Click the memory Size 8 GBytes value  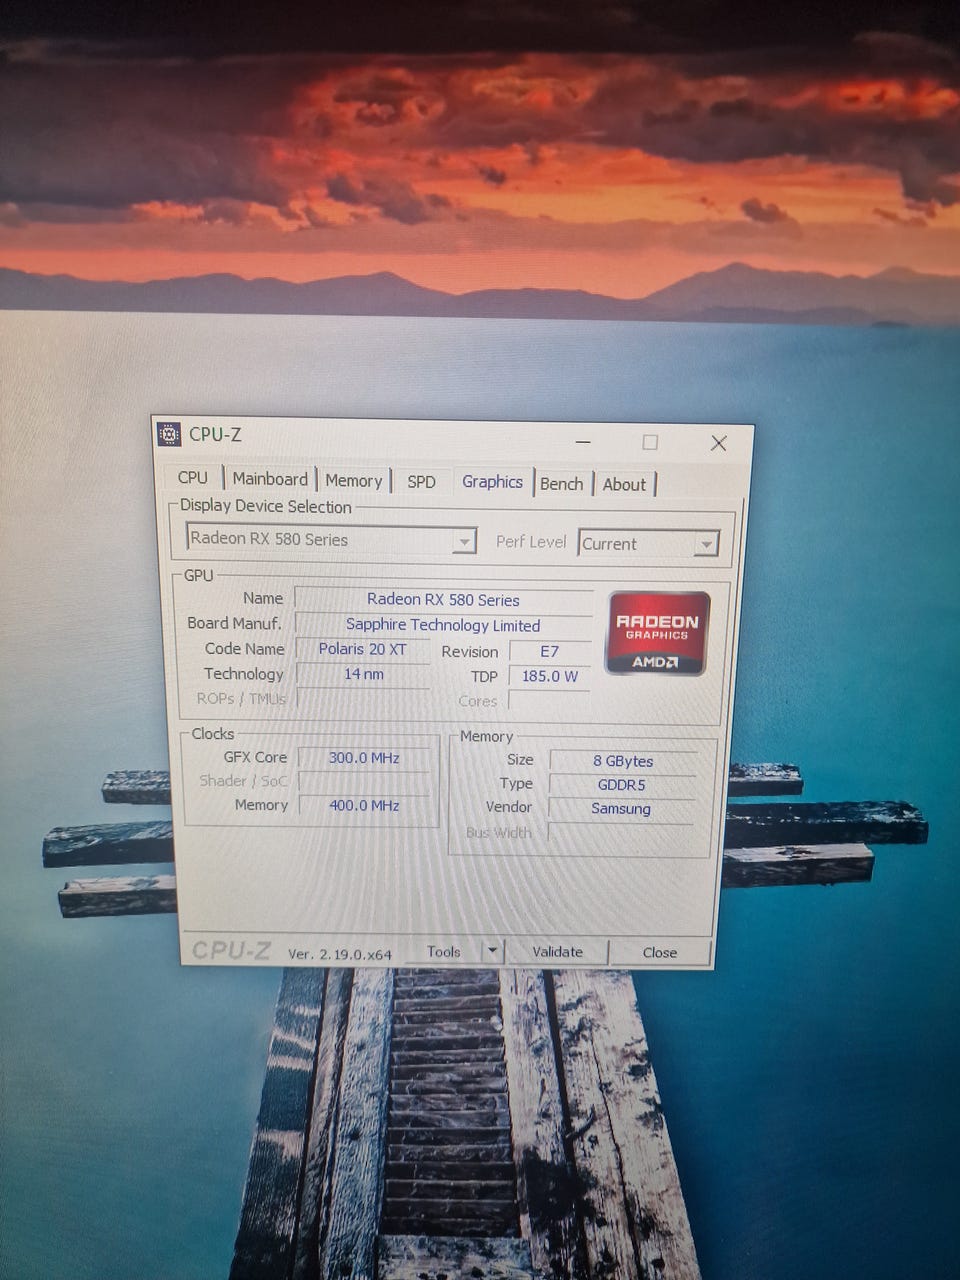(x=622, y=761)
